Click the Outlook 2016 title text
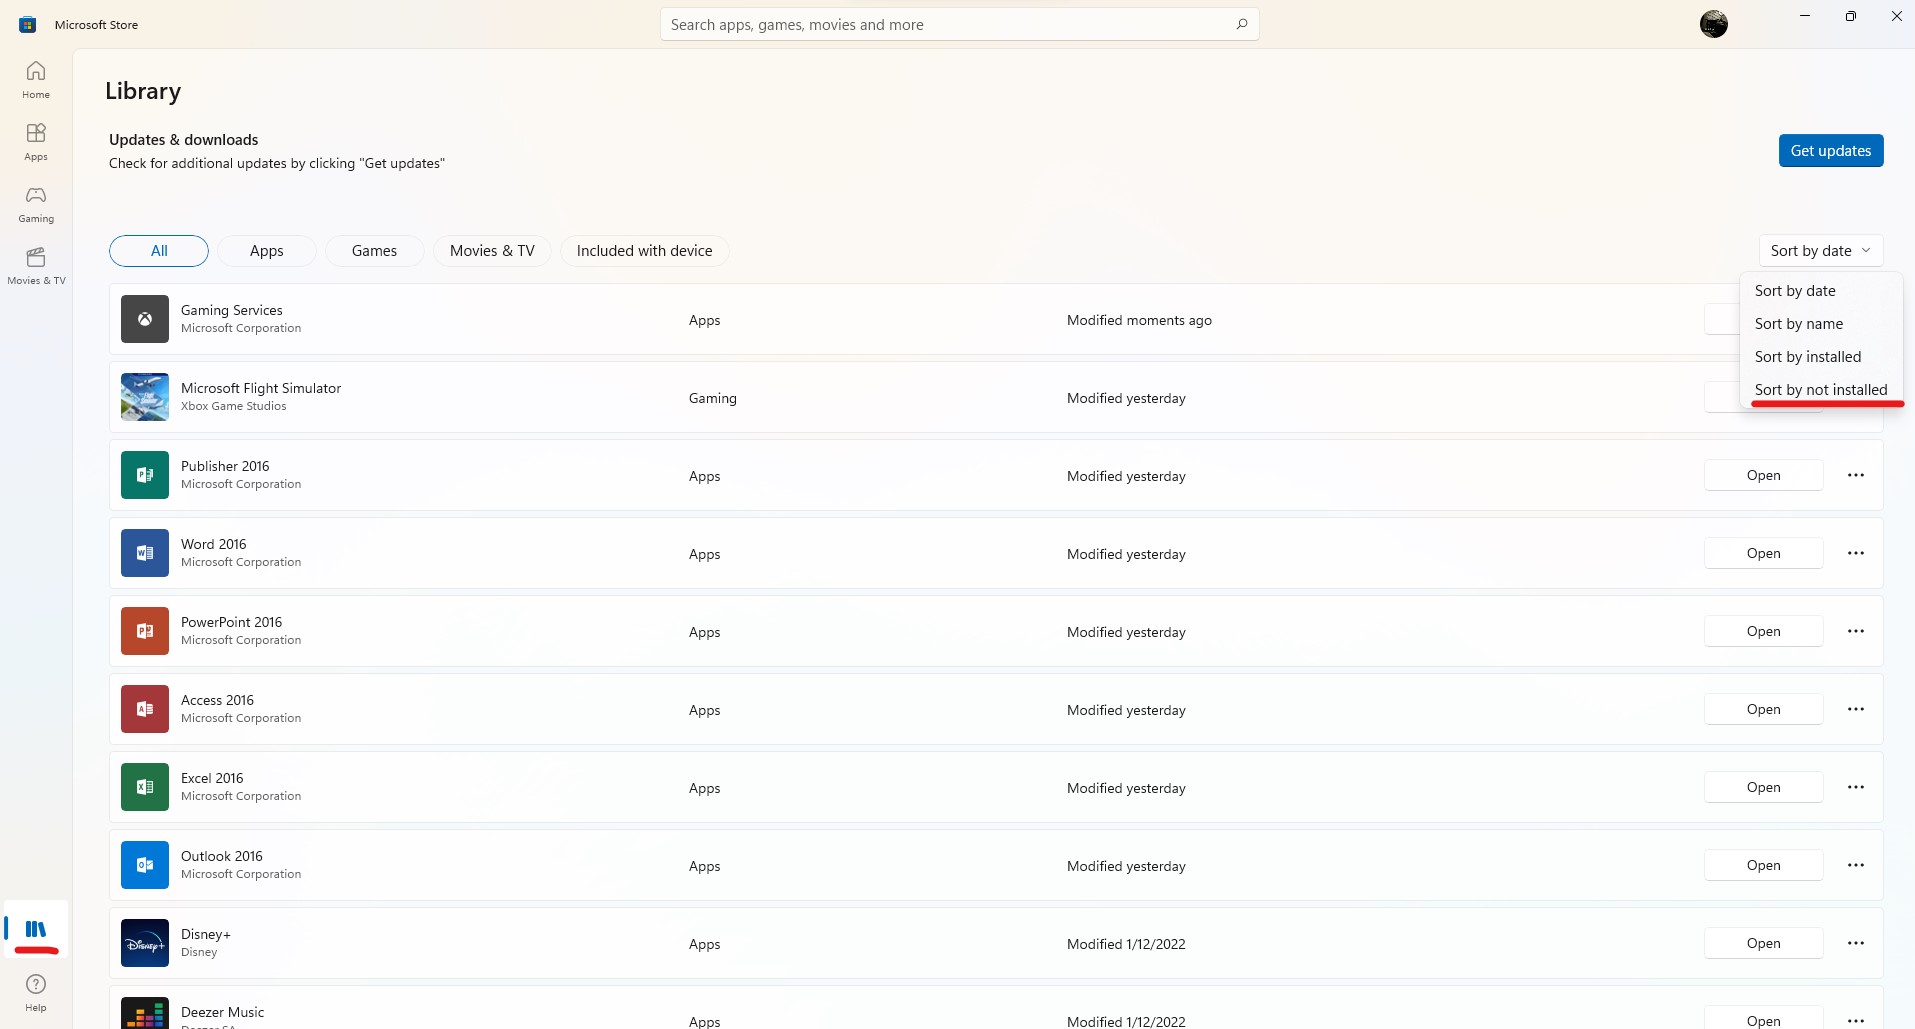Screen dimensions: 1915x1029 click(222, 856)
